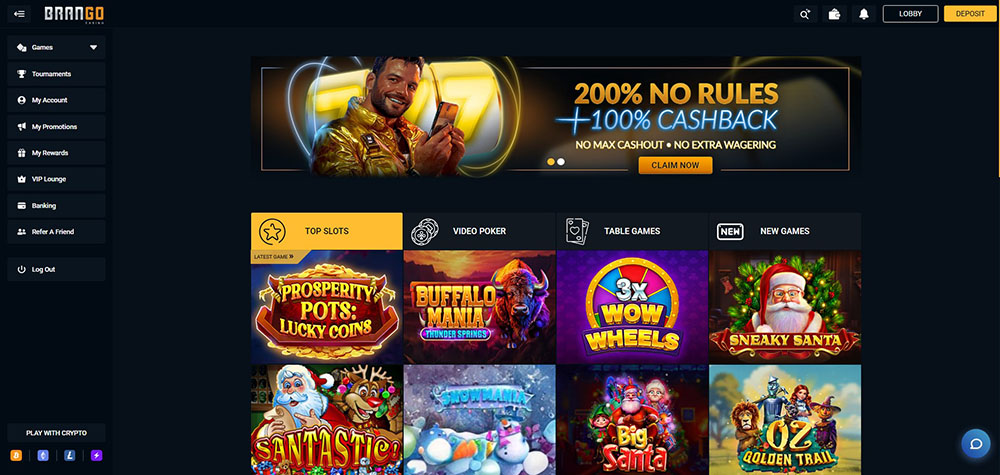The width and height of the screenshot is (1000, 475).
Task: Select first banner slide indicator dot
Action: [x=551, y=162]
